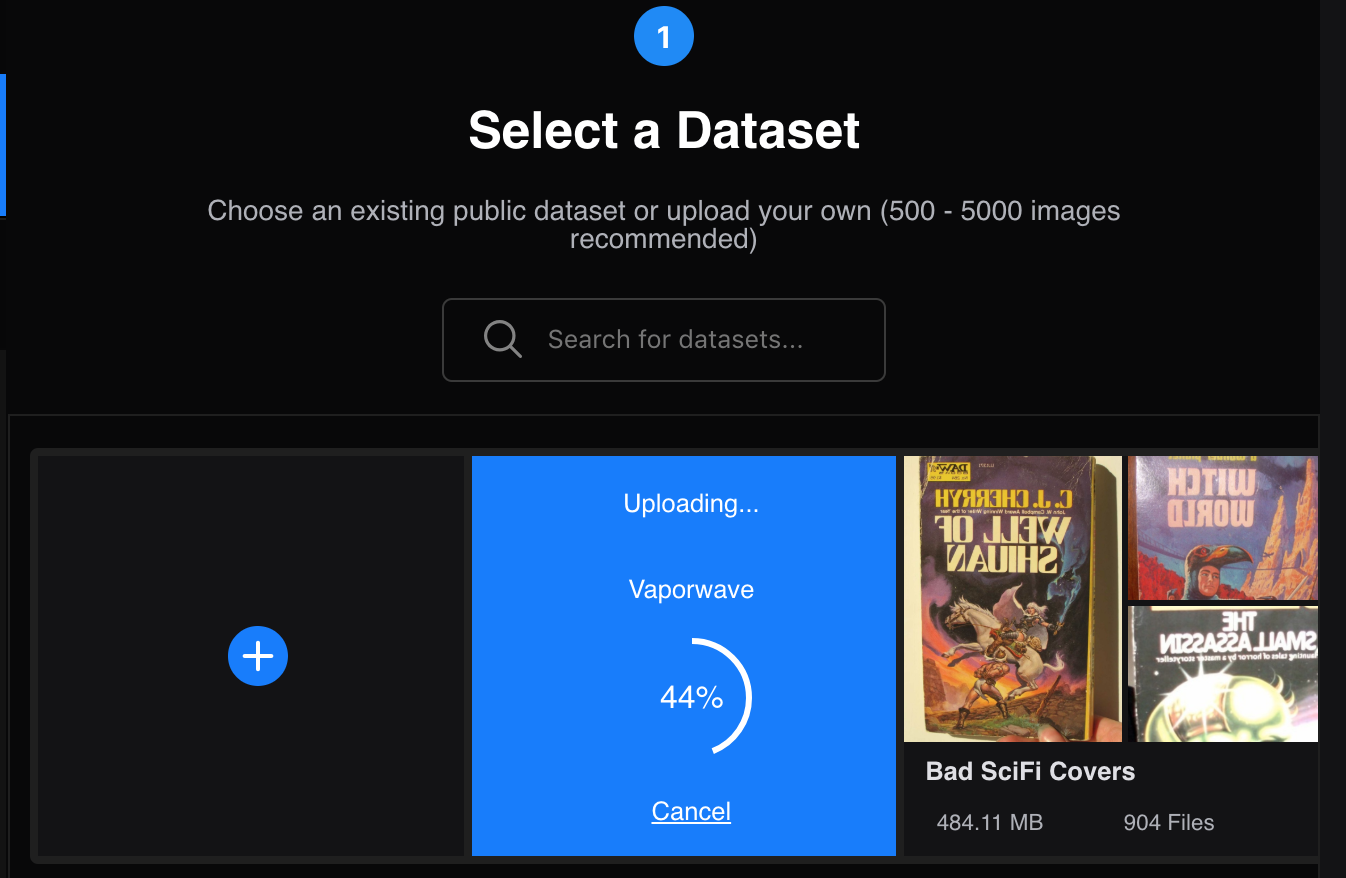Open the Well of Shiuan cover thumbnail

1012,599
